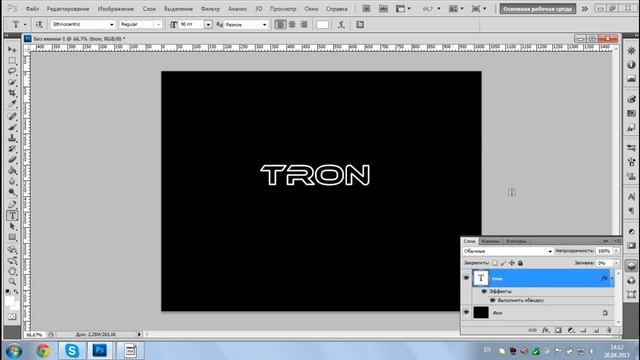Select the Brush tool
The image size is (640, 360).
click(x=12, y=127)
